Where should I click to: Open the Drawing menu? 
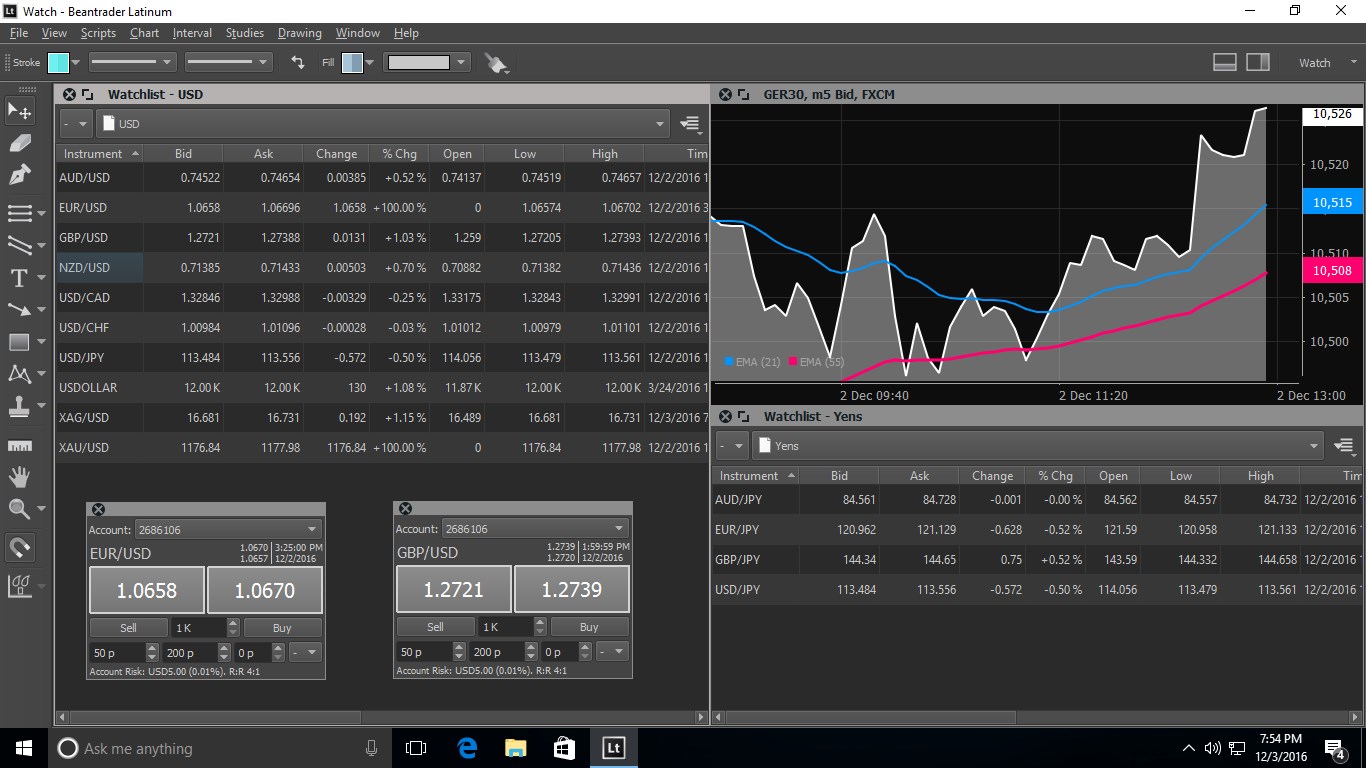[x=300, y=33]
